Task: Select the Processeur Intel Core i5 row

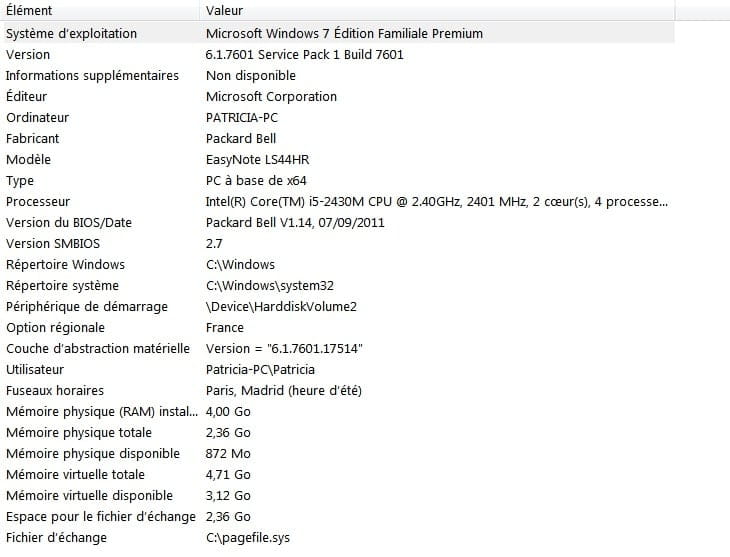Action: pos(338,202)
